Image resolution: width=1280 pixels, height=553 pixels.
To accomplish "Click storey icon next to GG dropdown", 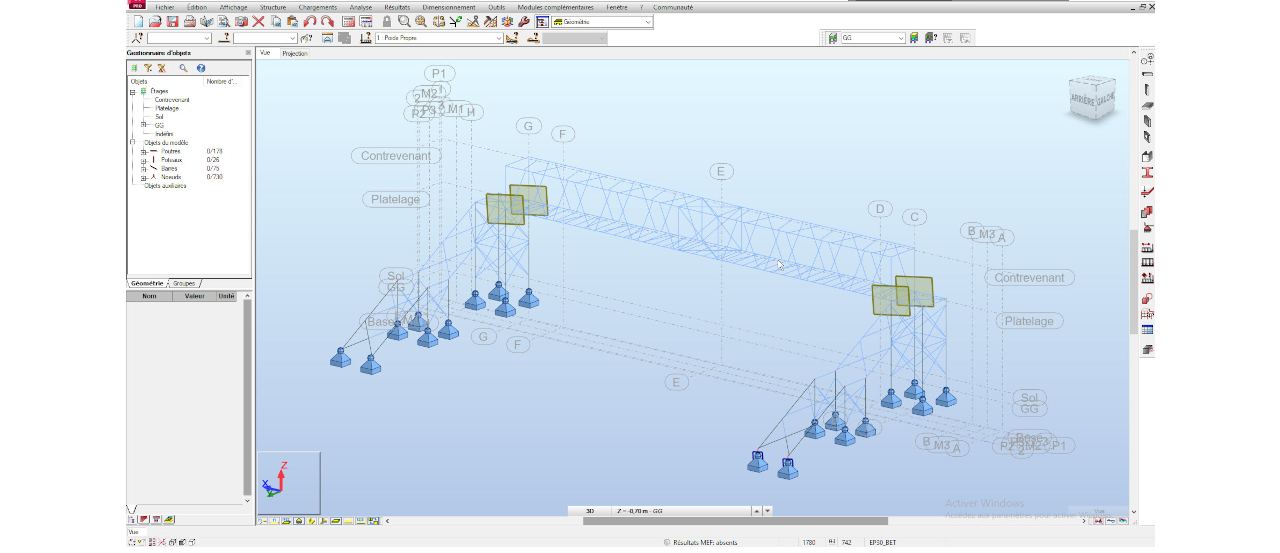I will point(832,38).
